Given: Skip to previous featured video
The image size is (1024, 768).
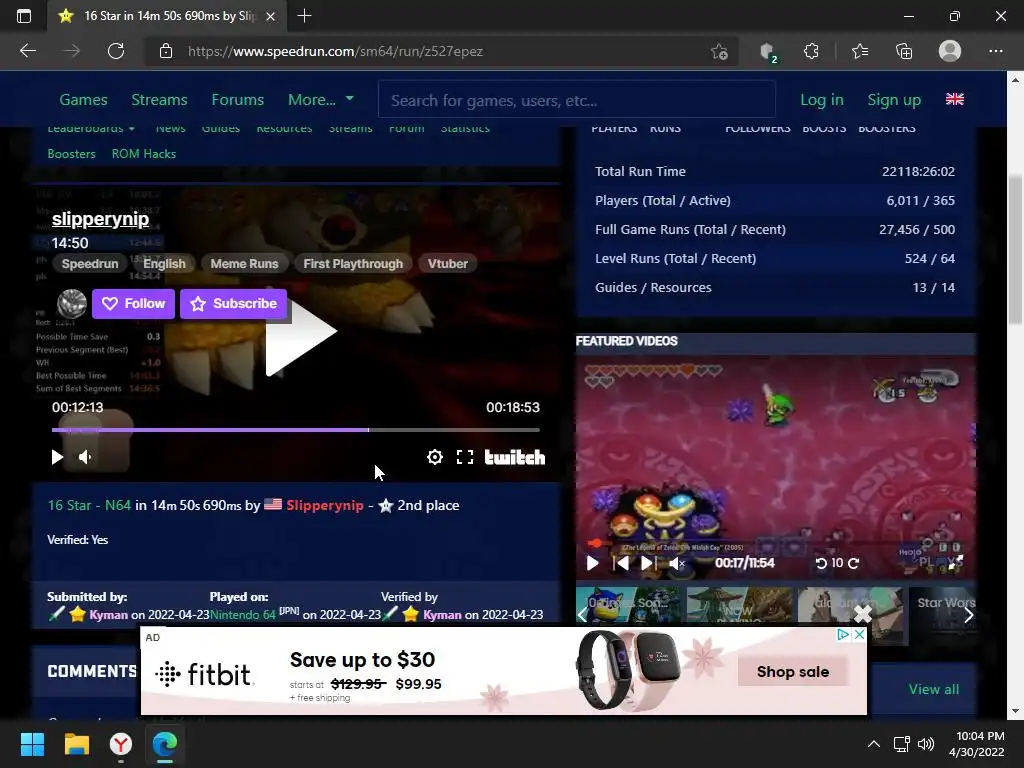Looking at the screenshot, I should pos(621,563).
